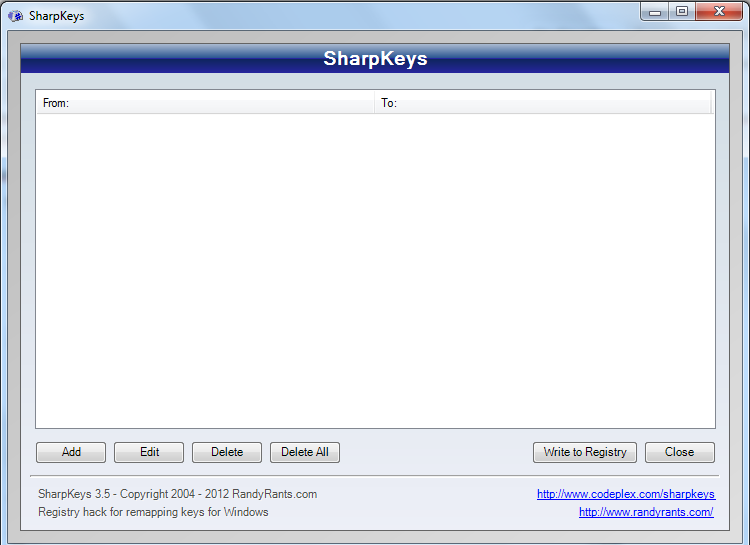This screenshot has width=750, height=545.
Task: Maximize the SharpKeys window
Action: tap(682, 11)
